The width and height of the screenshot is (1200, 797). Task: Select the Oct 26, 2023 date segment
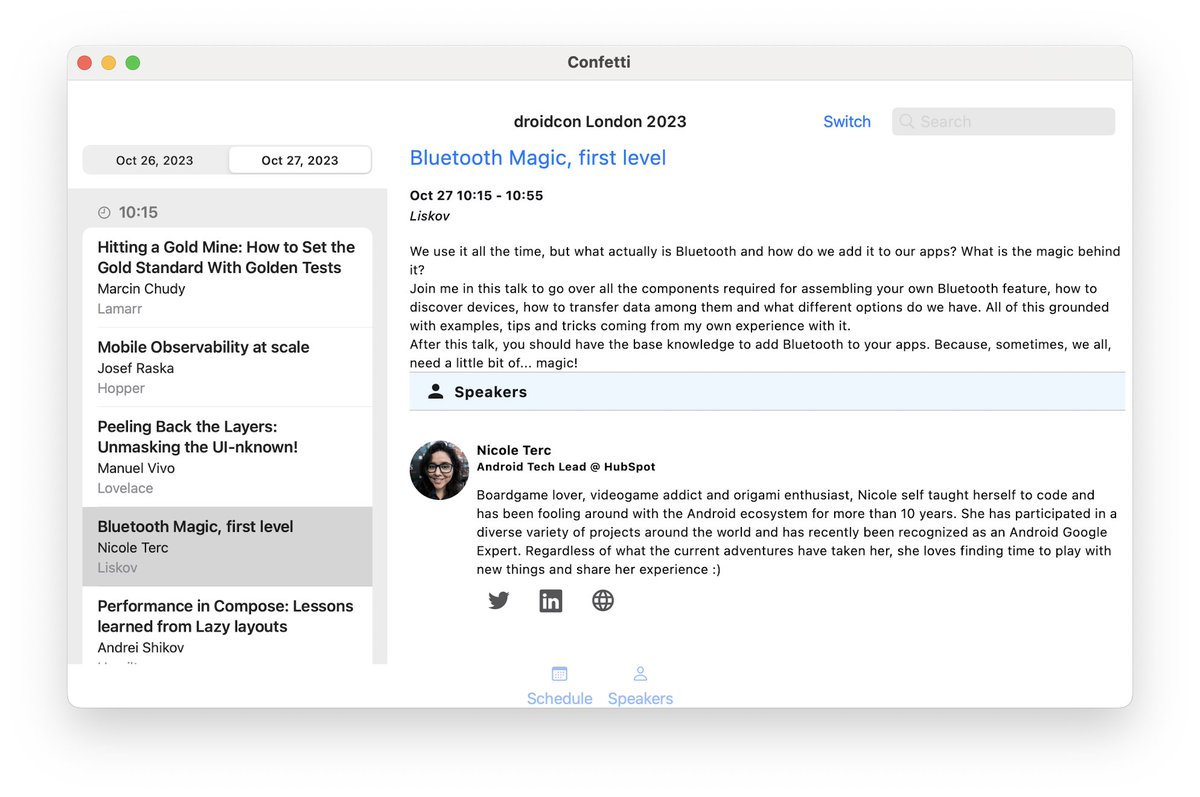(155, 160)
